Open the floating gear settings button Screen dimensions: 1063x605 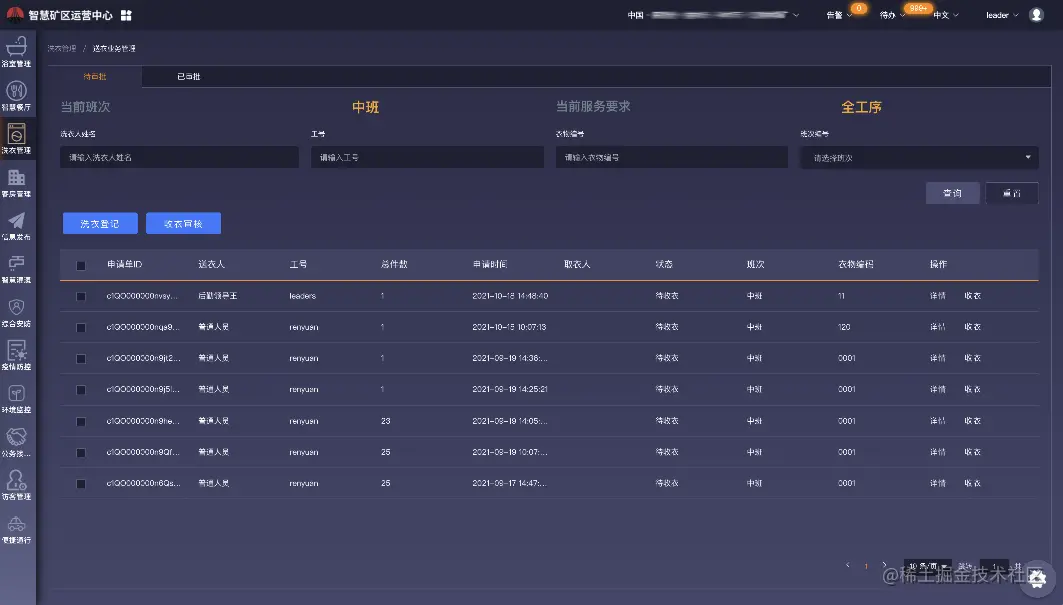(1037, 578)
